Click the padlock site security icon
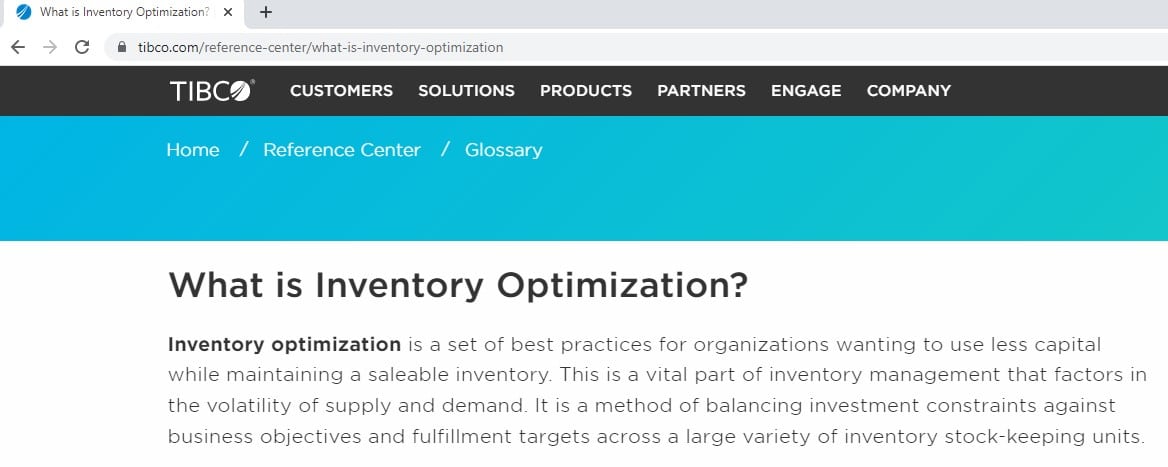This screenshot has height=467, width=1168. 122,47
